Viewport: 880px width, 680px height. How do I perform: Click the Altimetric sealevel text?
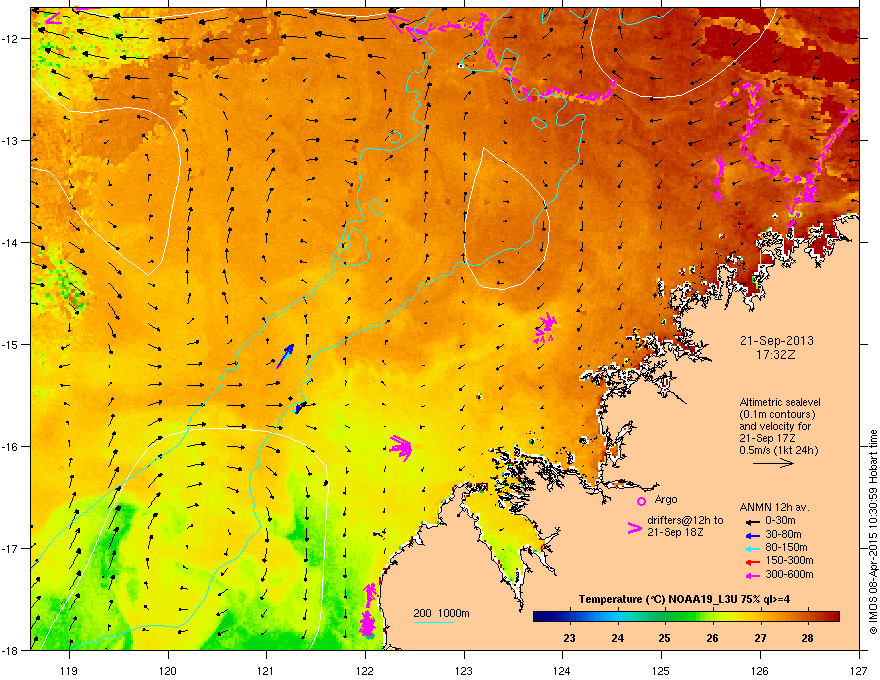click(780, 402)
